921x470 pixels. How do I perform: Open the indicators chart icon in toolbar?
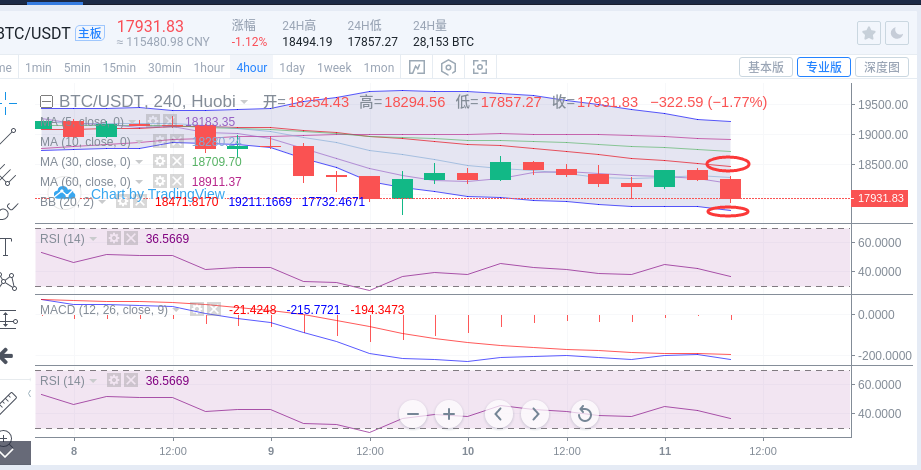[416, 68]
